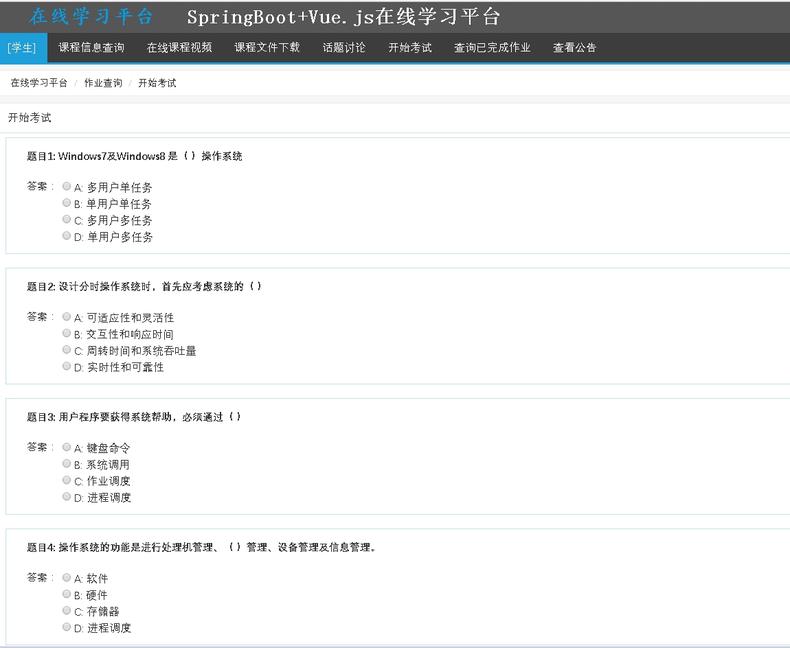The image size is (790, 648).
Task: Click the 开始考试 breadcrumb item
Action: pos(157,83)
